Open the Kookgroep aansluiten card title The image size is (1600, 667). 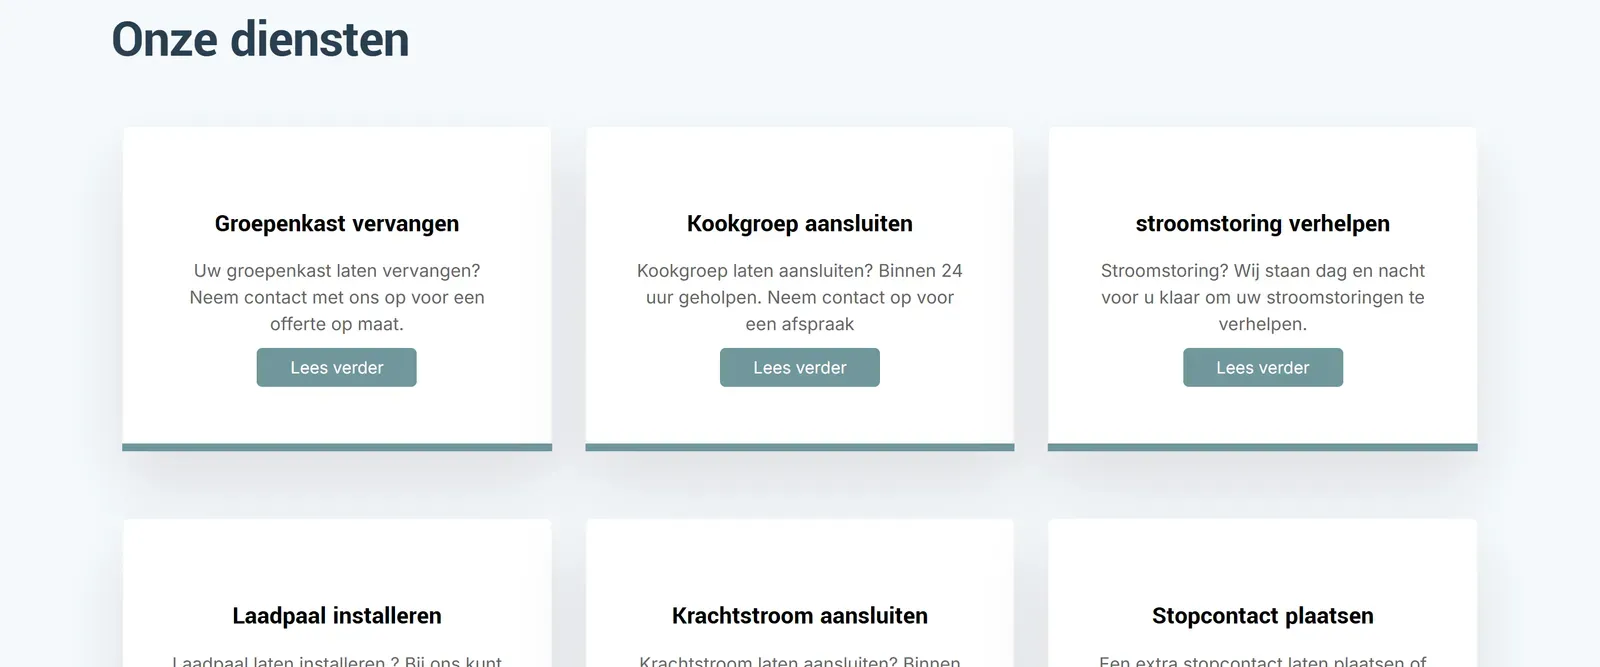click(x=800, y=224)
